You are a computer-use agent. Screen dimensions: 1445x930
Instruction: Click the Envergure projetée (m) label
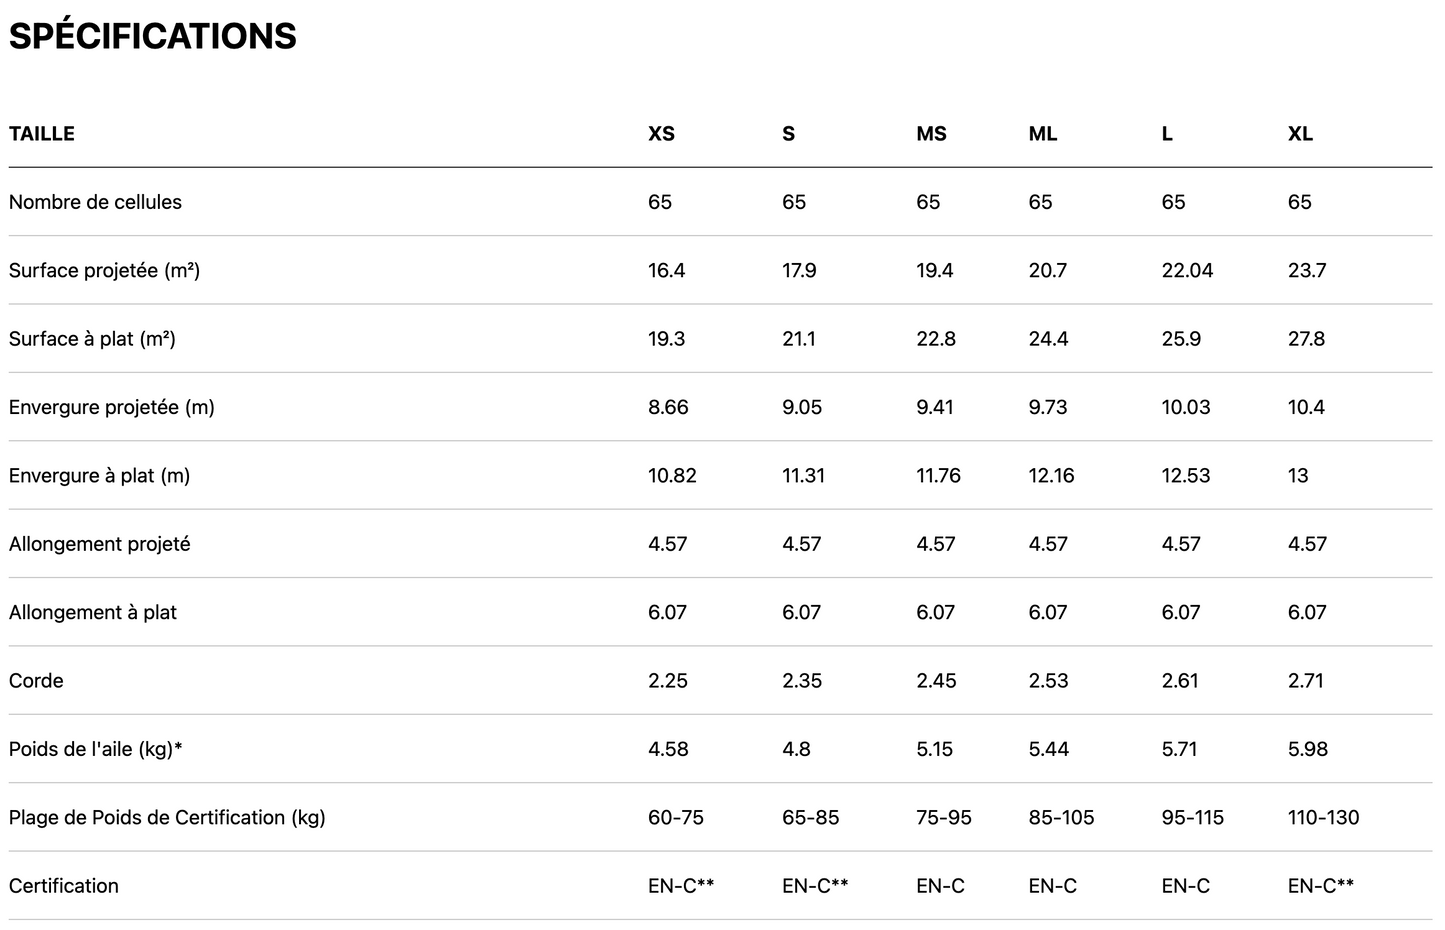point(111,407)
